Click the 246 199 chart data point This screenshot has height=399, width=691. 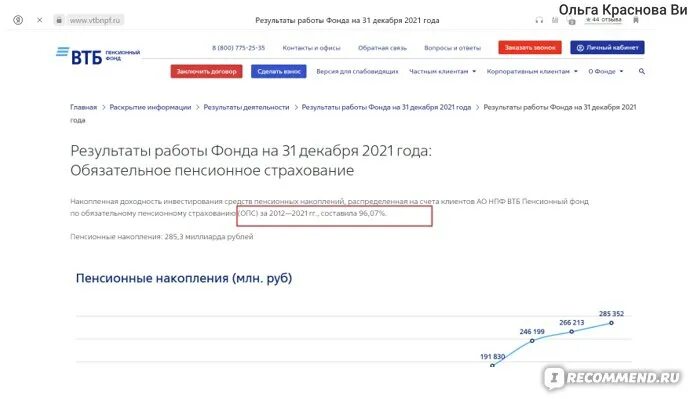point(532,341)
